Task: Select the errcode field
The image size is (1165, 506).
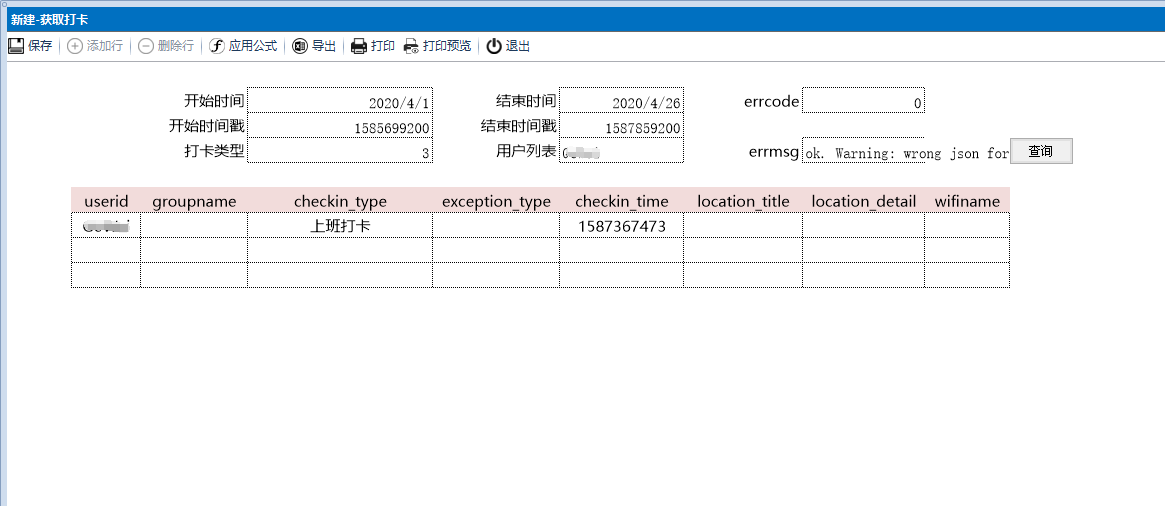Action: coord(863,102)
